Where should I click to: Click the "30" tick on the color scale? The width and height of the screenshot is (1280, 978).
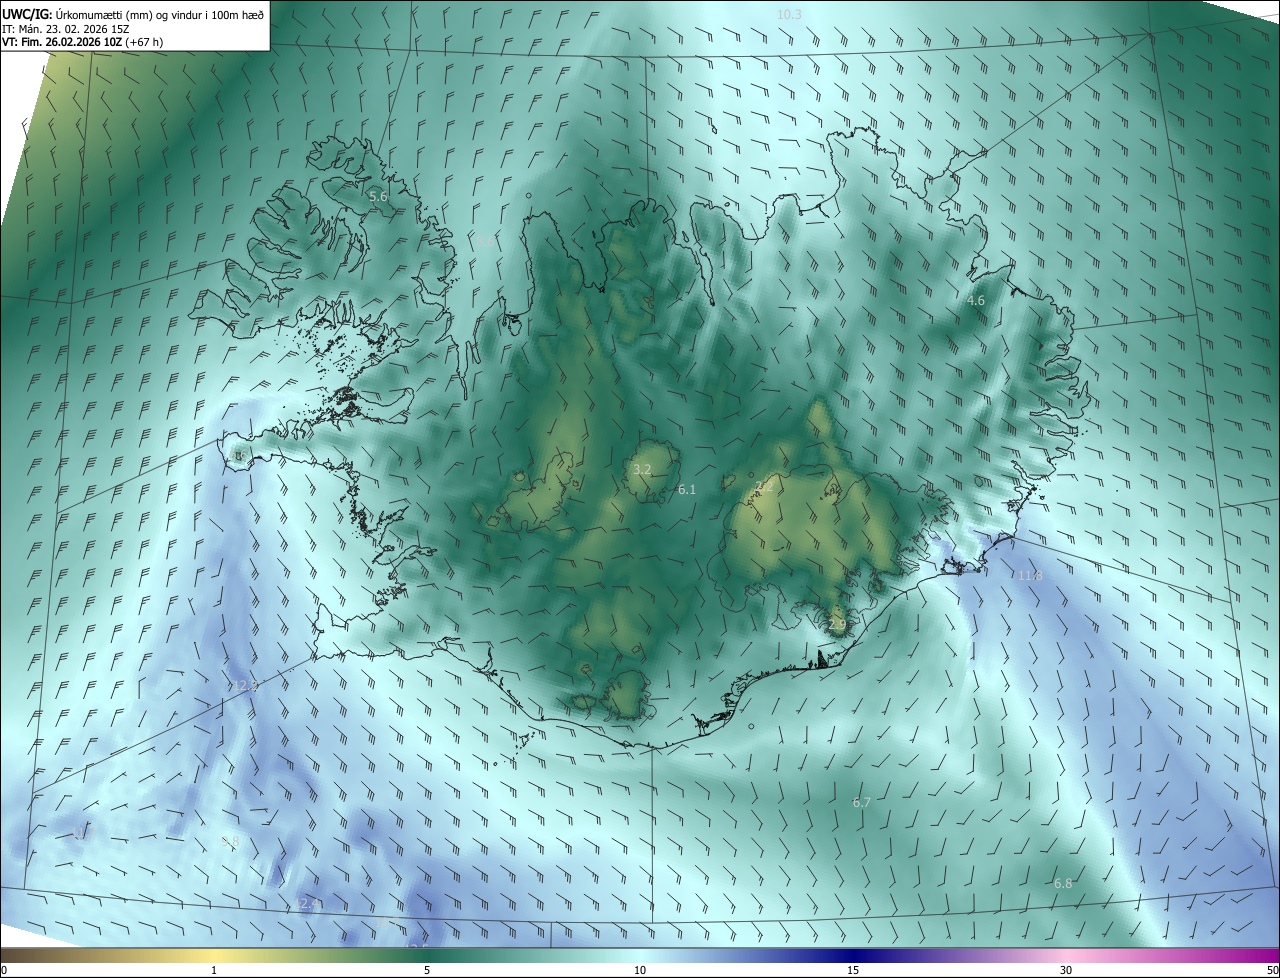[x=1066, y=970]
